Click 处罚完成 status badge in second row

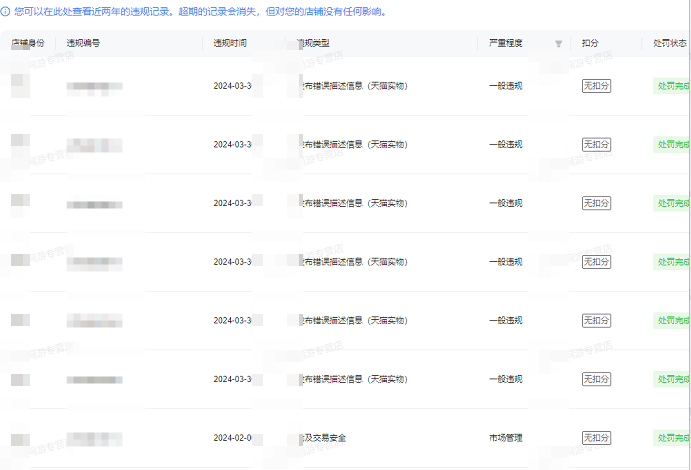pyautogui.click(x=672, y=145)
